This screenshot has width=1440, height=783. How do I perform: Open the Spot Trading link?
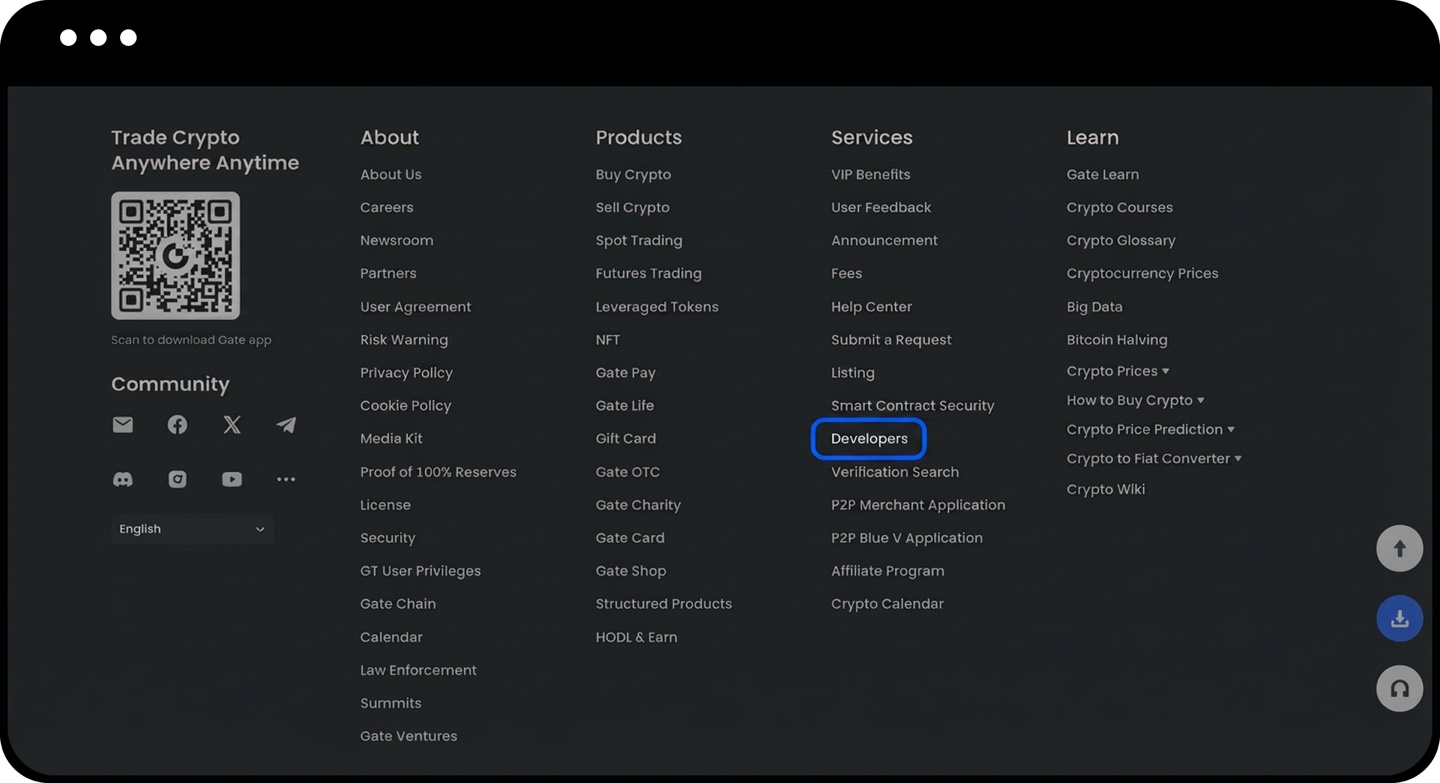(639, 240)
